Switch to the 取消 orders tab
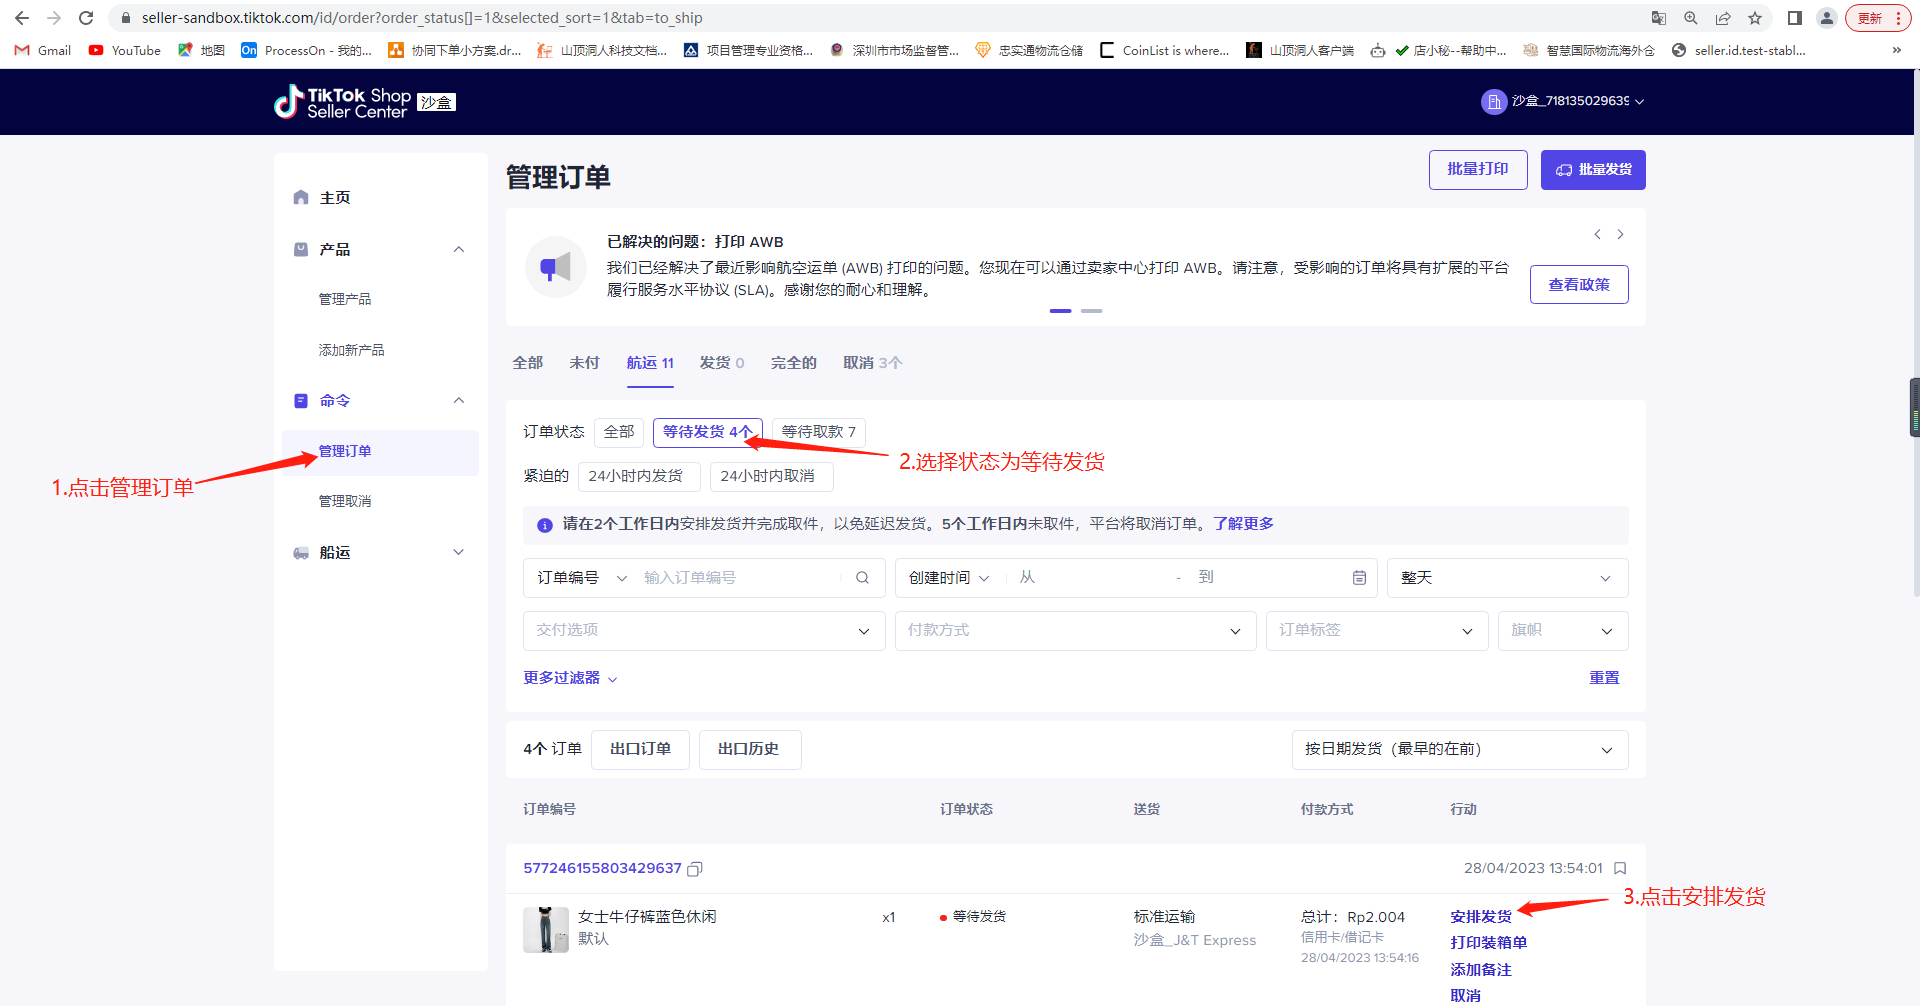Screen dimensions: 1920x1006 pos(871,363)
